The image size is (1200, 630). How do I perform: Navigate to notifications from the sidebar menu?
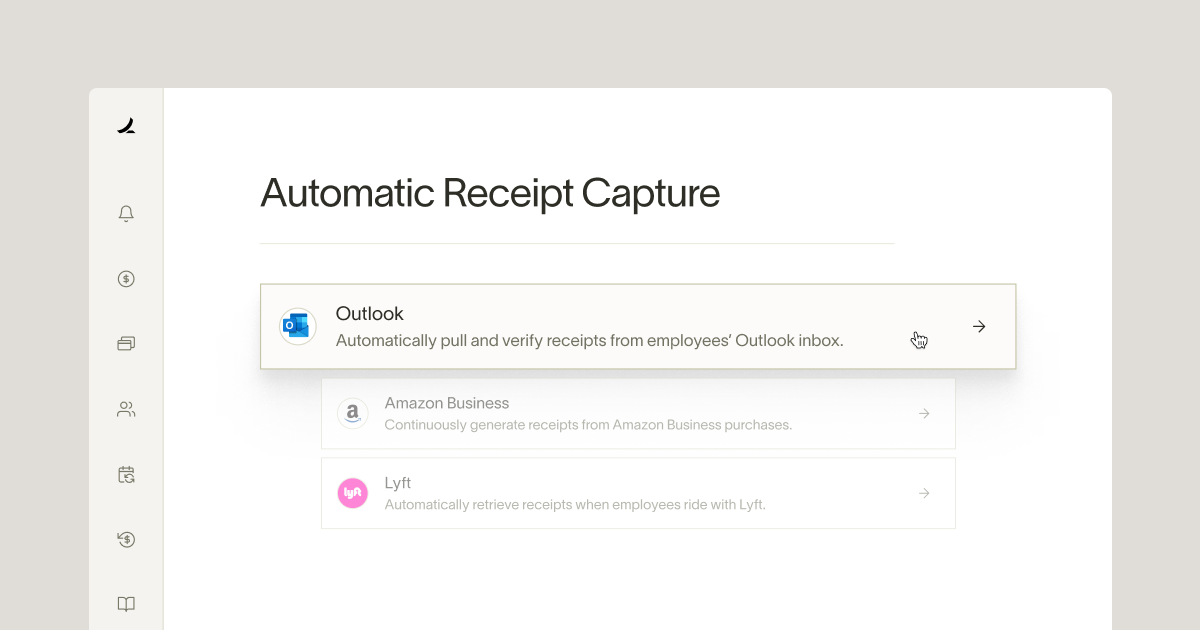click(x=125, y=212)
